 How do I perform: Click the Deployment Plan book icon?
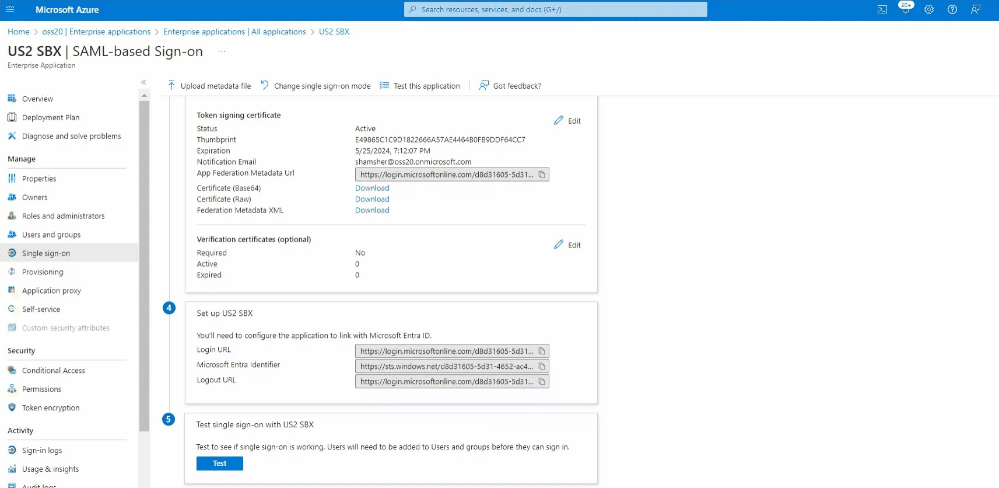(11, 117)
